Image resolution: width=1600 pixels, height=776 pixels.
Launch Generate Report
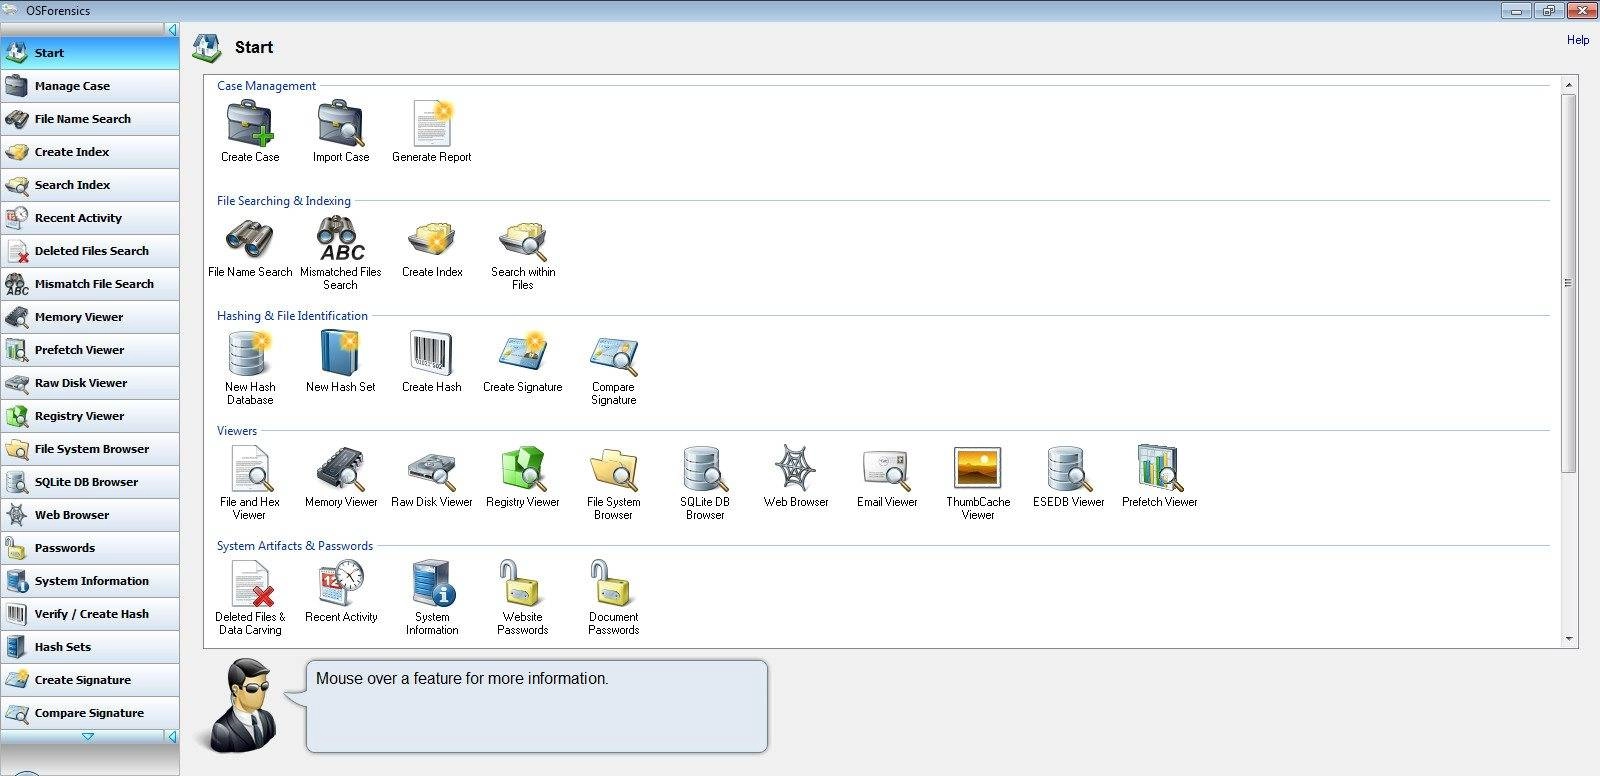click(x=432, y=124)
